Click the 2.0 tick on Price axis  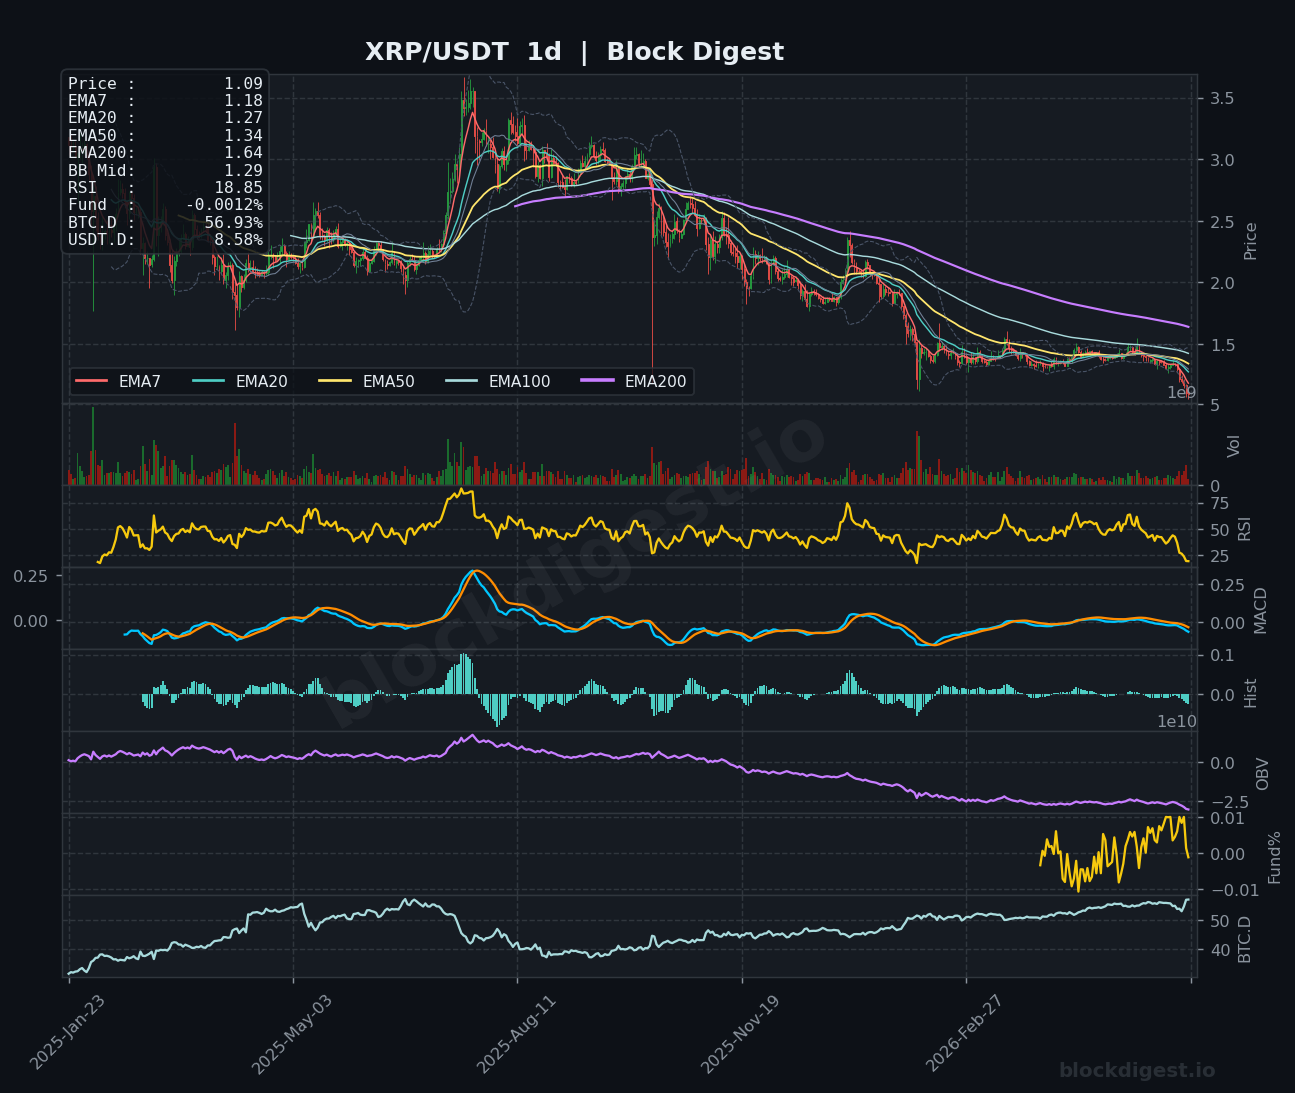coord(1222,284)
